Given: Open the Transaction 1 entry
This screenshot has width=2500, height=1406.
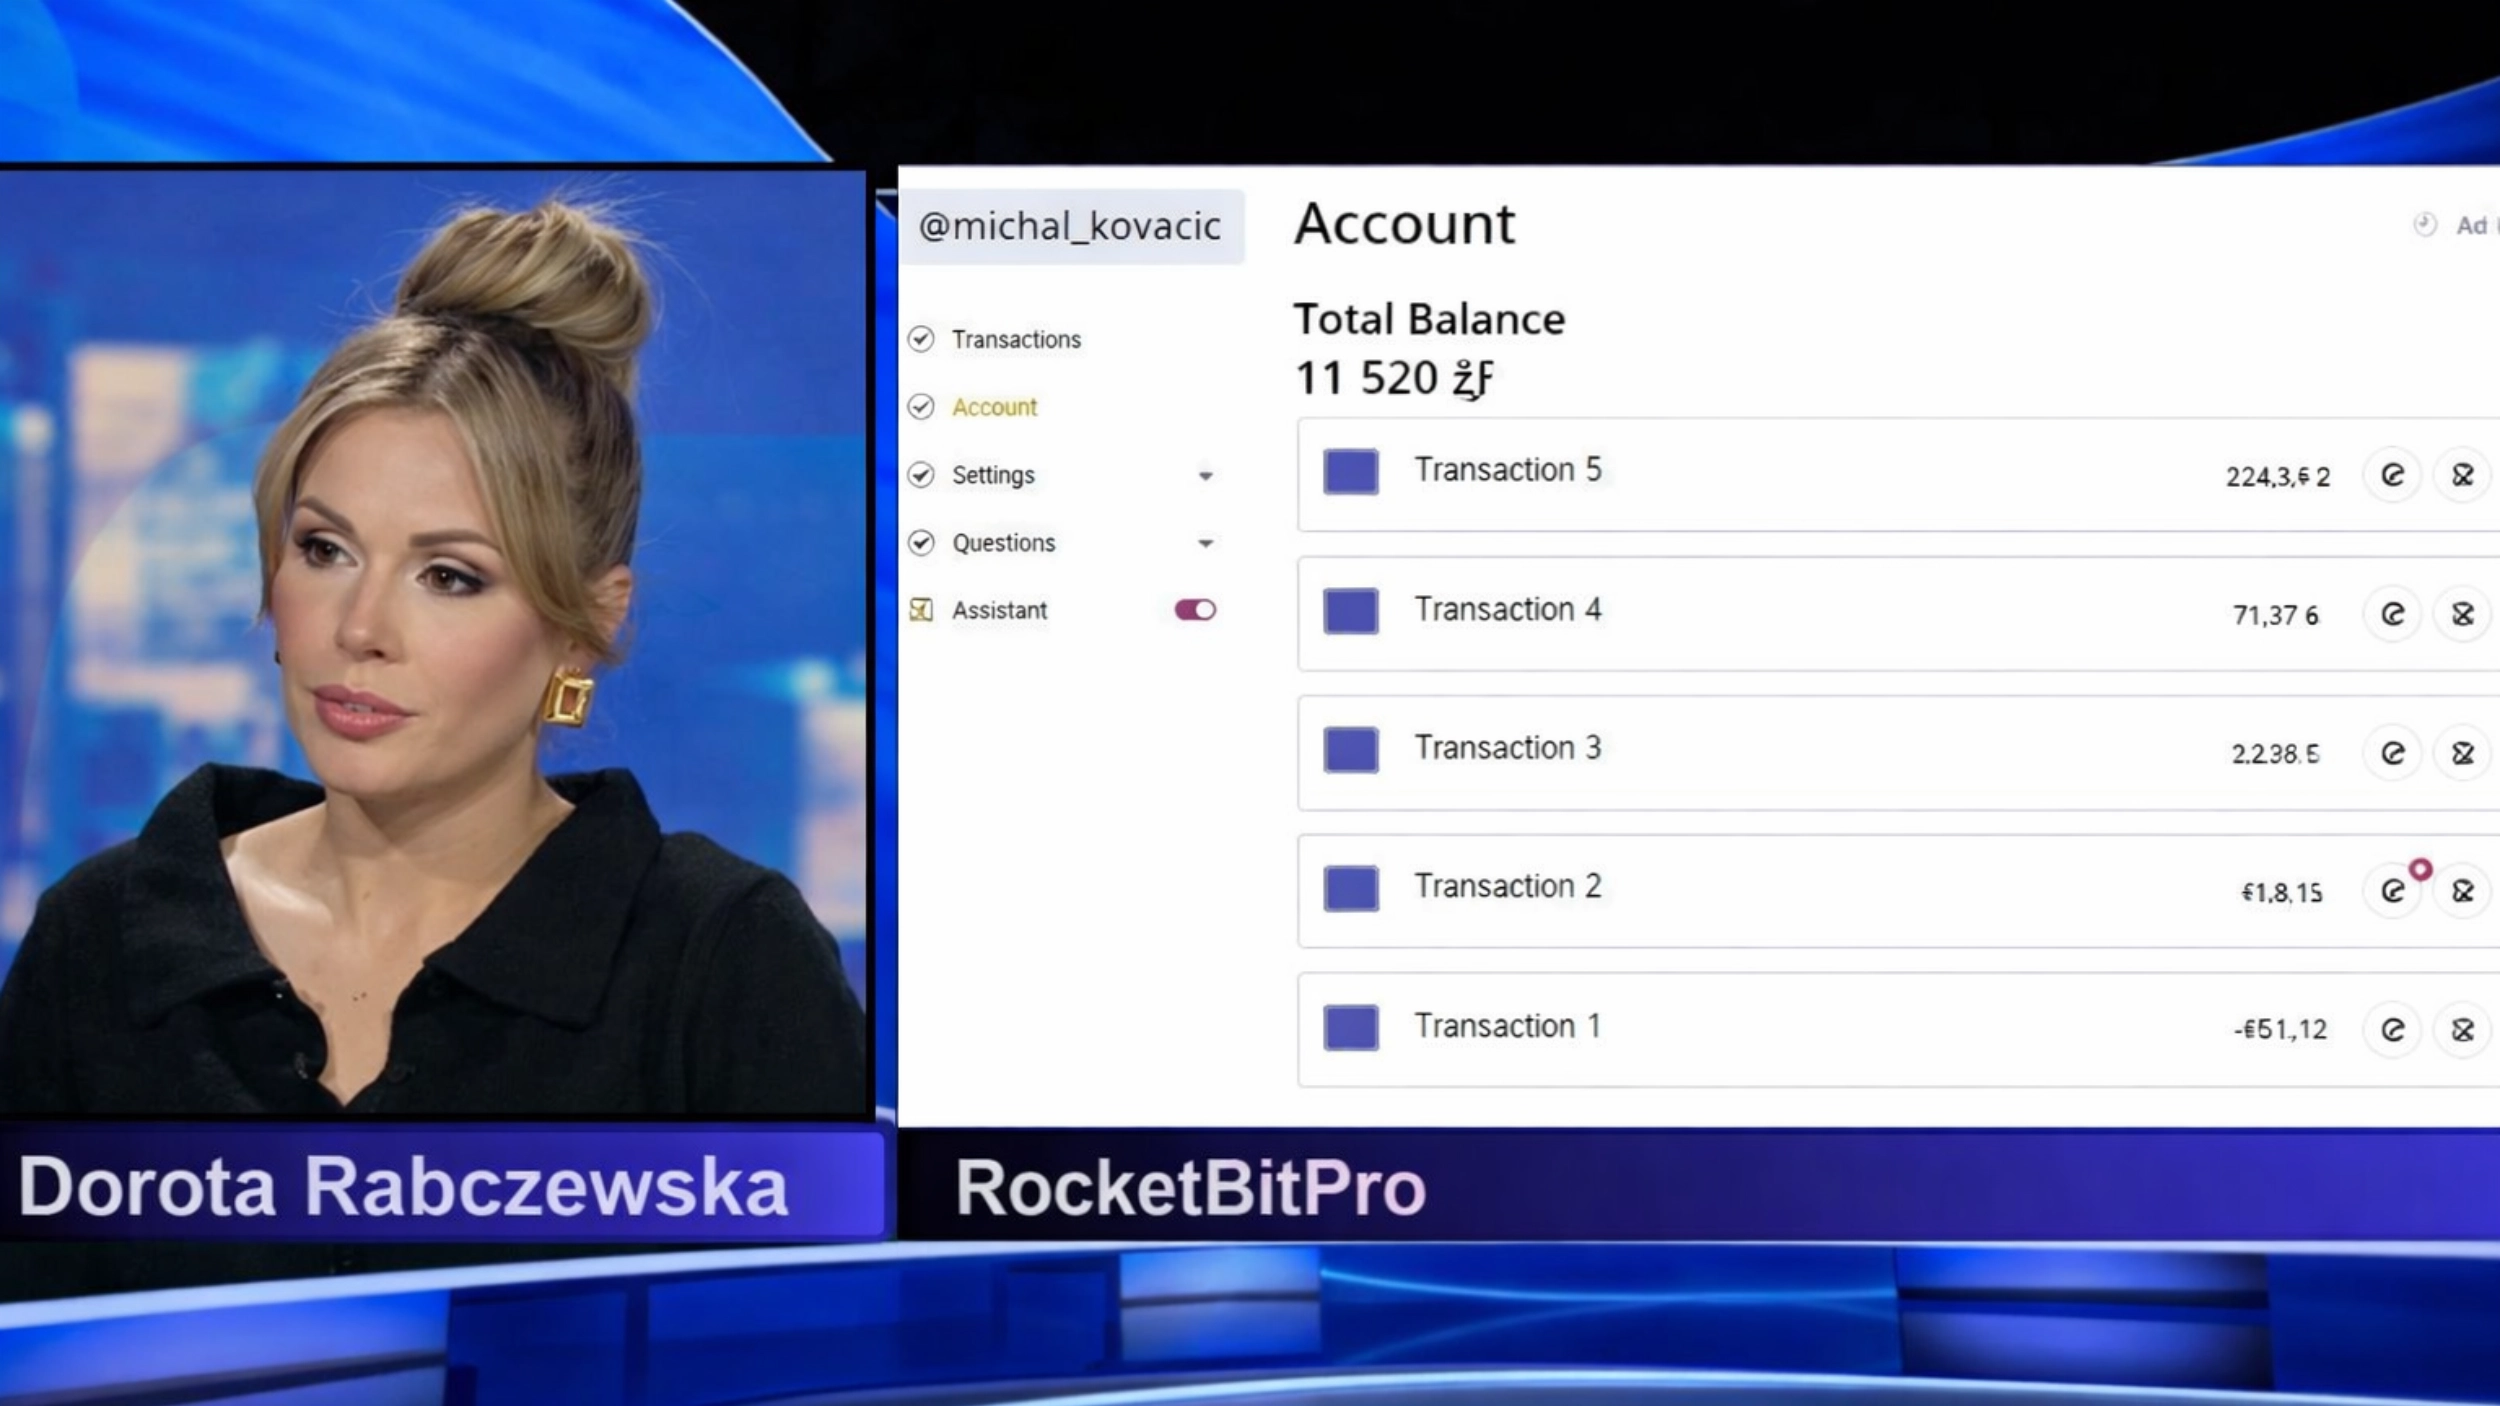Looking at the screenshot, I should [1898, 1030].
